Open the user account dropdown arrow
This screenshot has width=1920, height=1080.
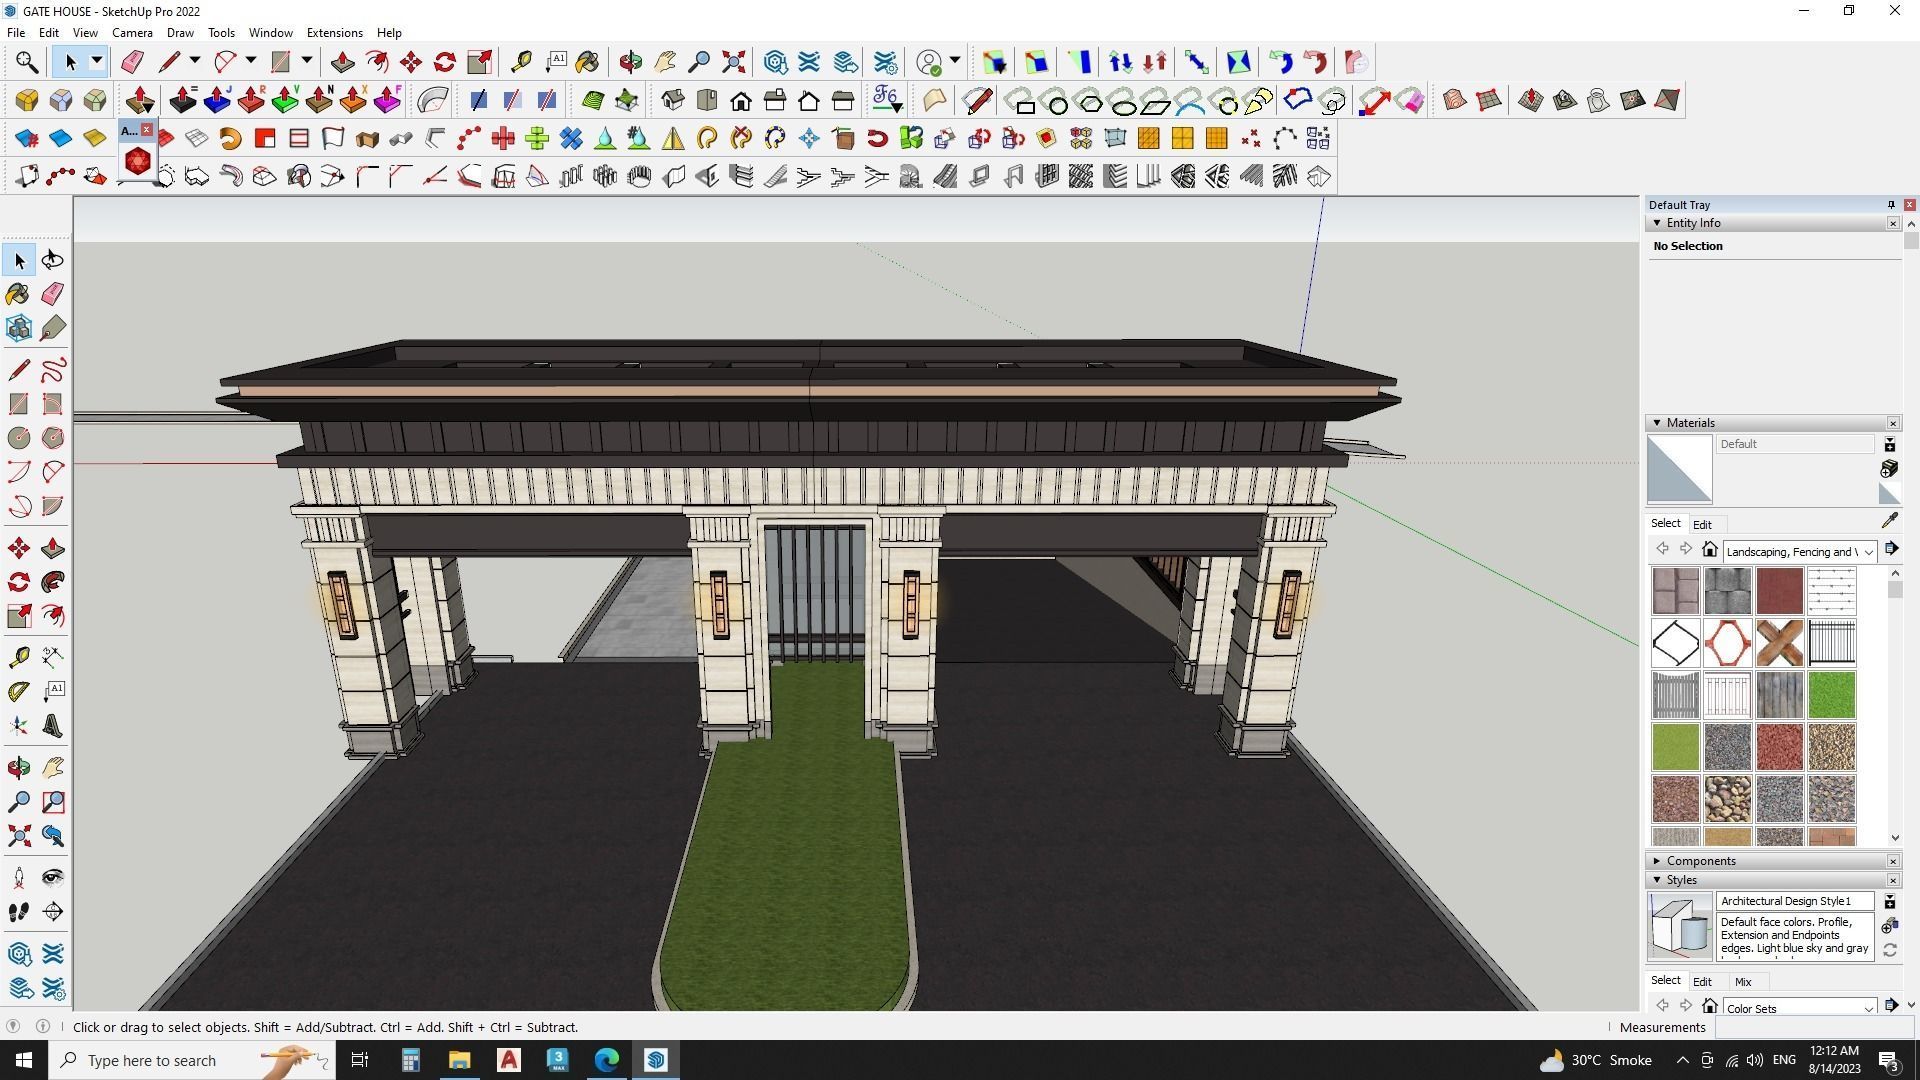[955, 62]
